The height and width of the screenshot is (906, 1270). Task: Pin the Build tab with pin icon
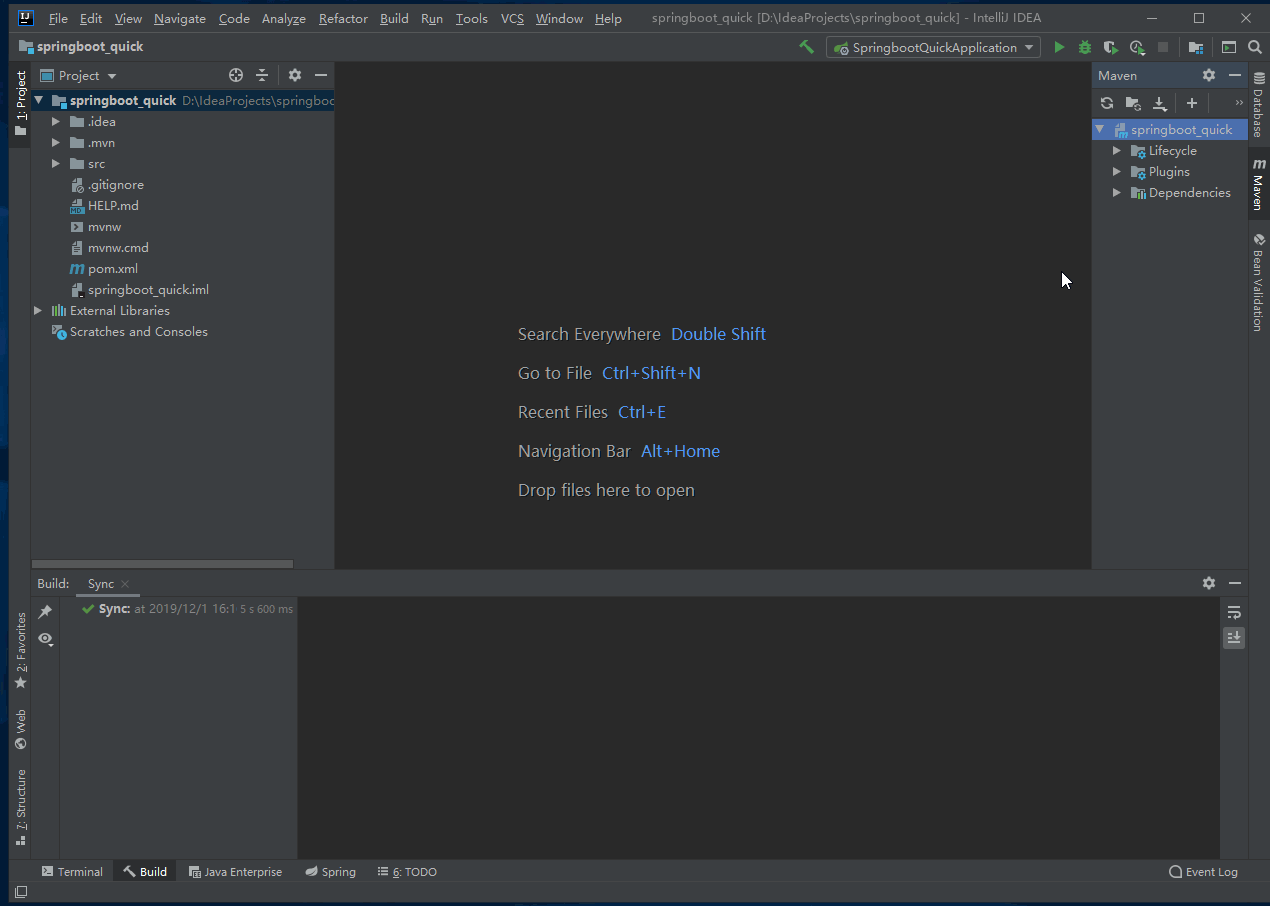[45, 611]
